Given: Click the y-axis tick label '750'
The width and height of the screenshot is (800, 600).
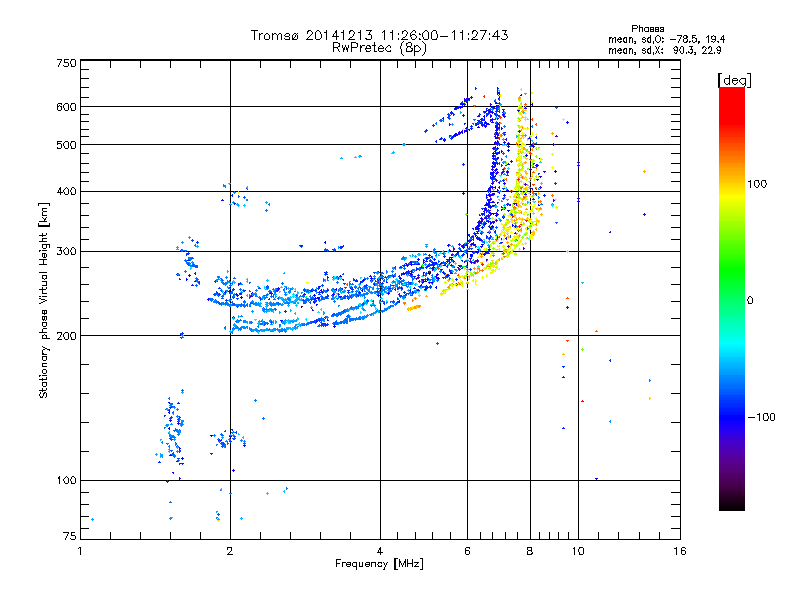Looking at the screenshot, I should (x=66, y=63).
